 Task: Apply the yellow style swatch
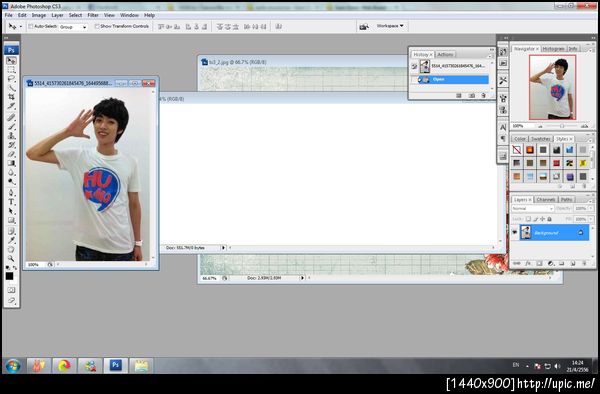tap(582, 163)
